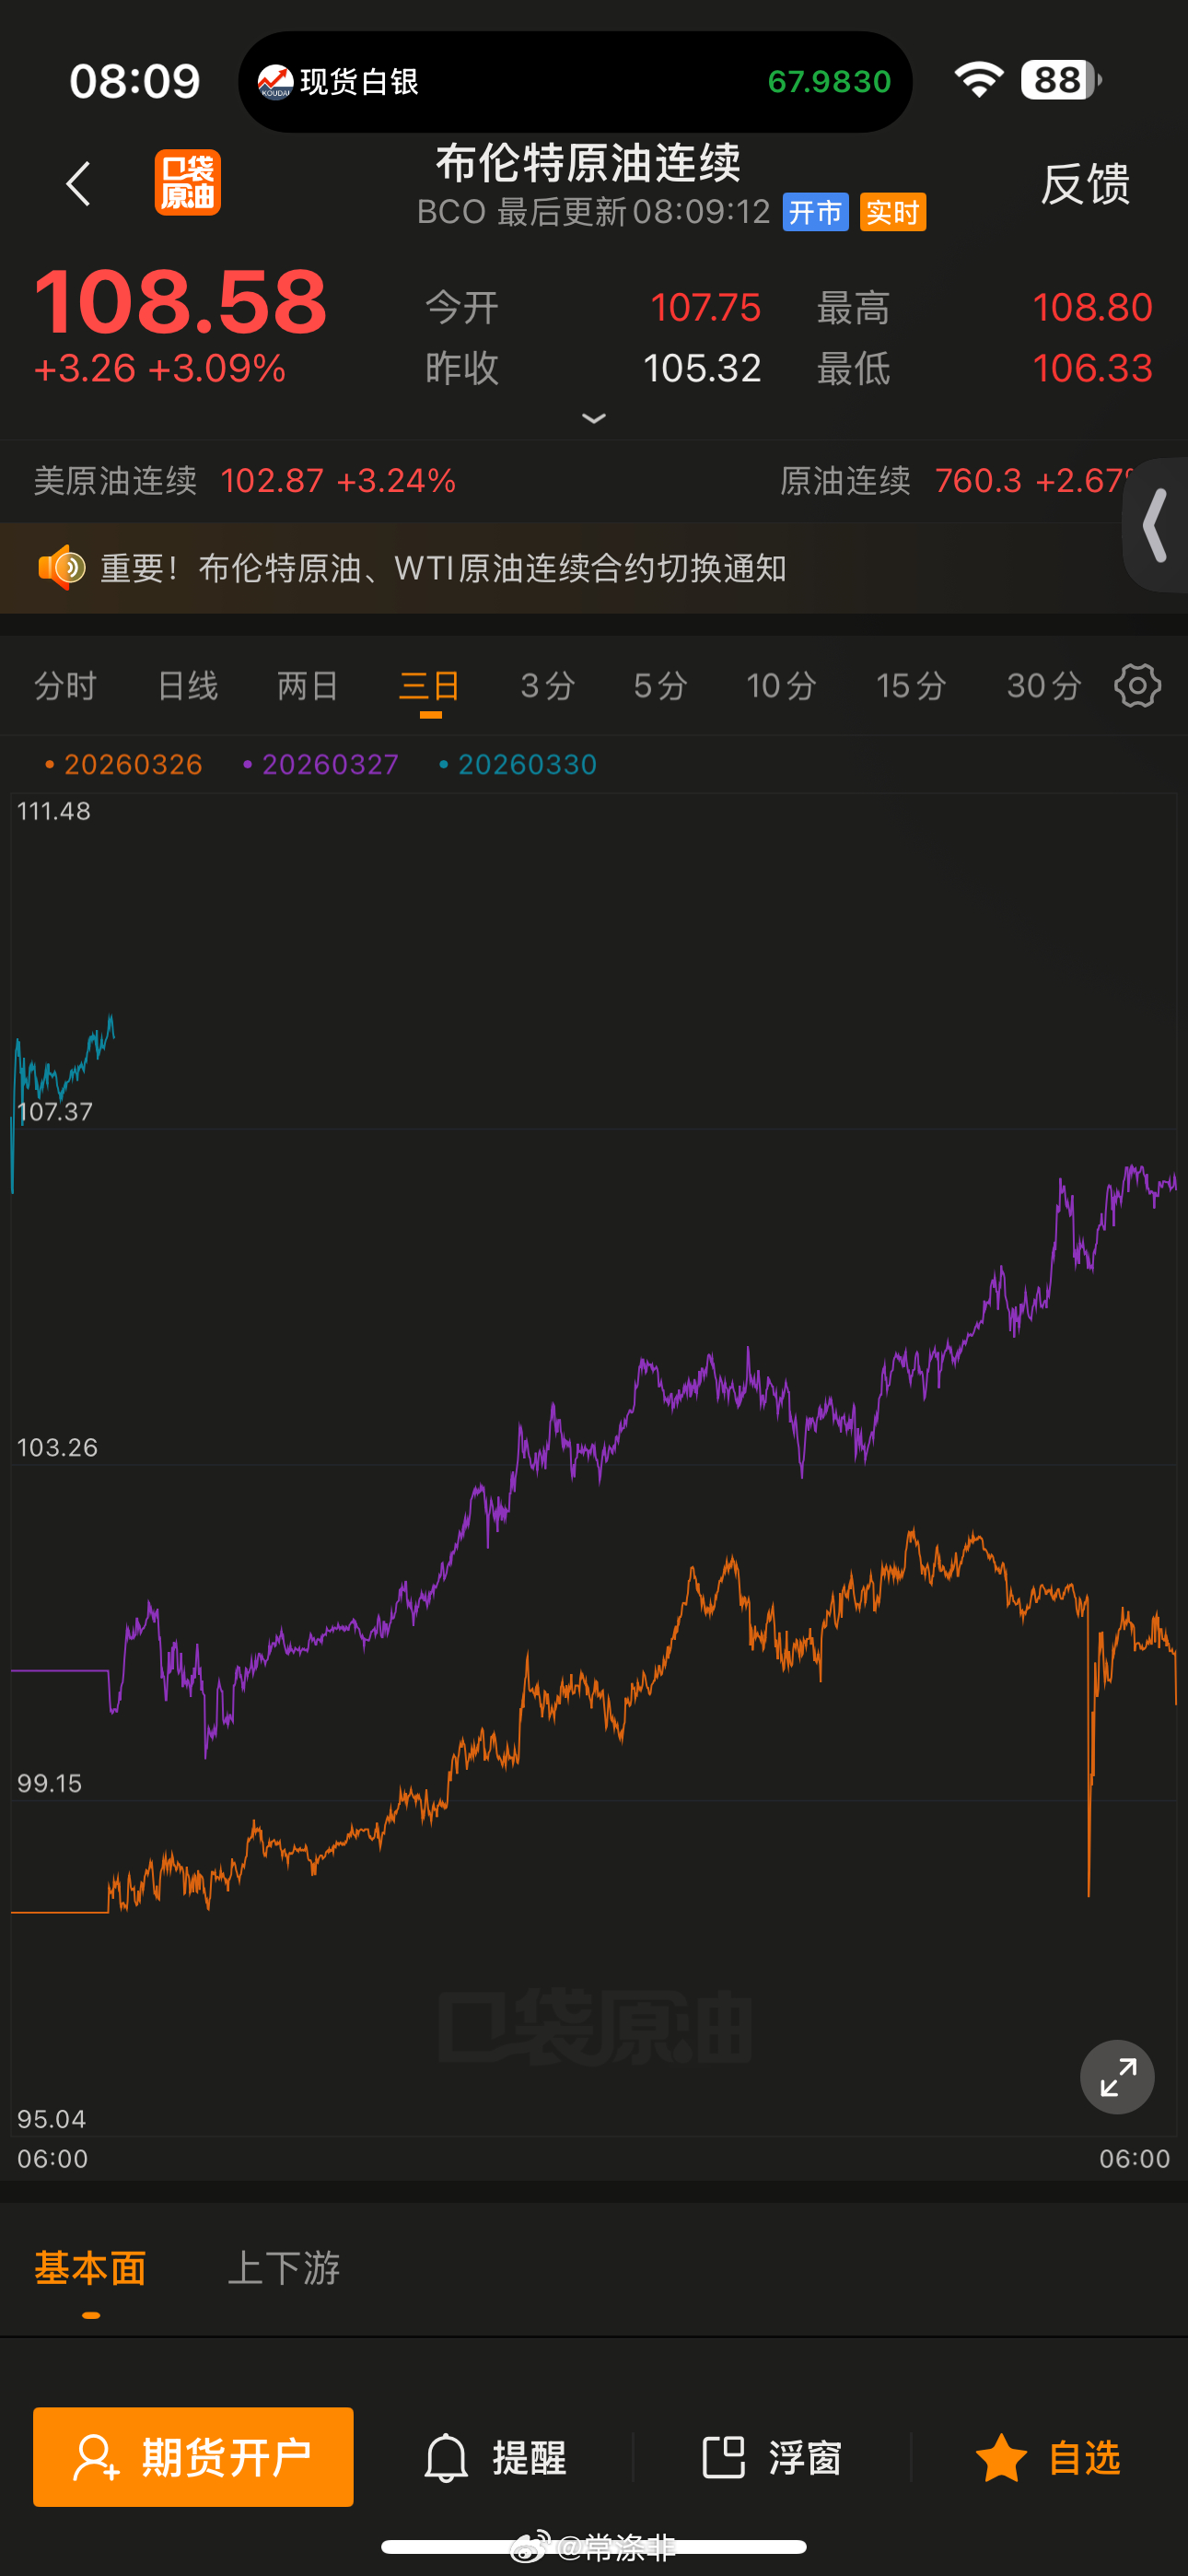
Task: Tap the 103.26 price axis label
Action: click(x=58, y=1447)
